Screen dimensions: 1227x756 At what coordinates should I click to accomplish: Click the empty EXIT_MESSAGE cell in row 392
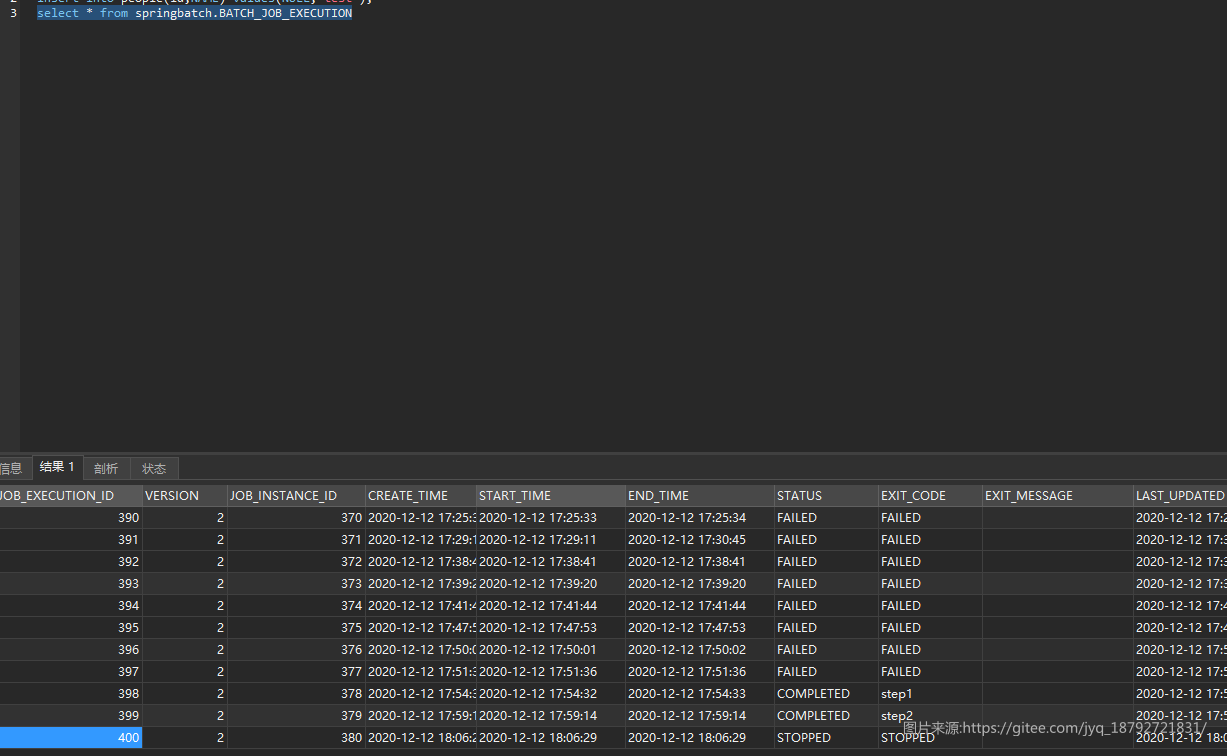click(1058, 562)
